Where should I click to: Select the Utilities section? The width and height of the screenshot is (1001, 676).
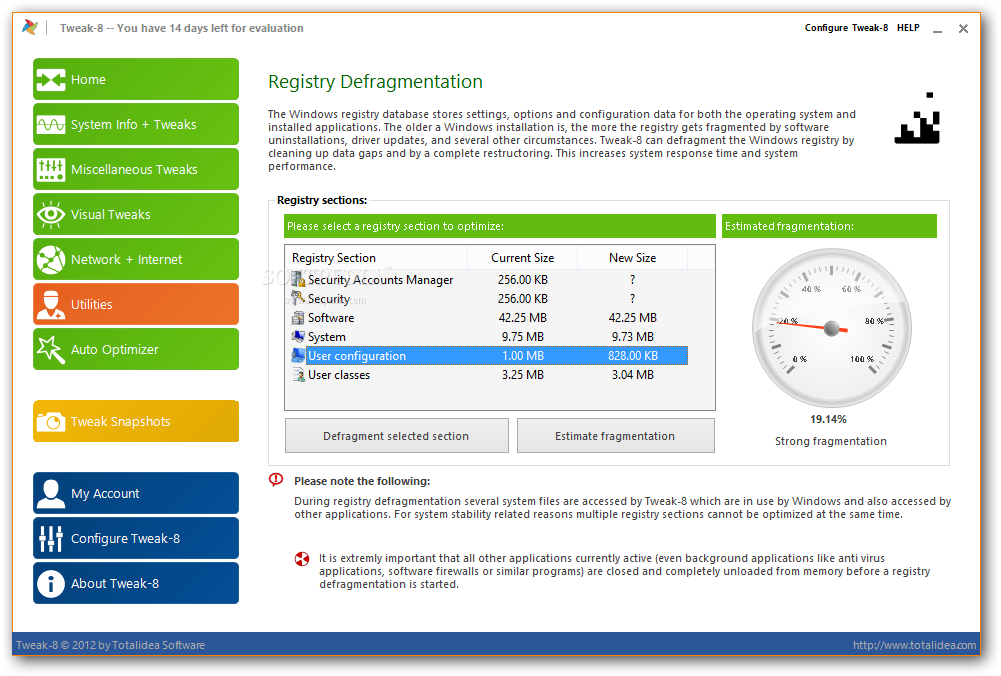pyautogui.click(x=136, y=304)
